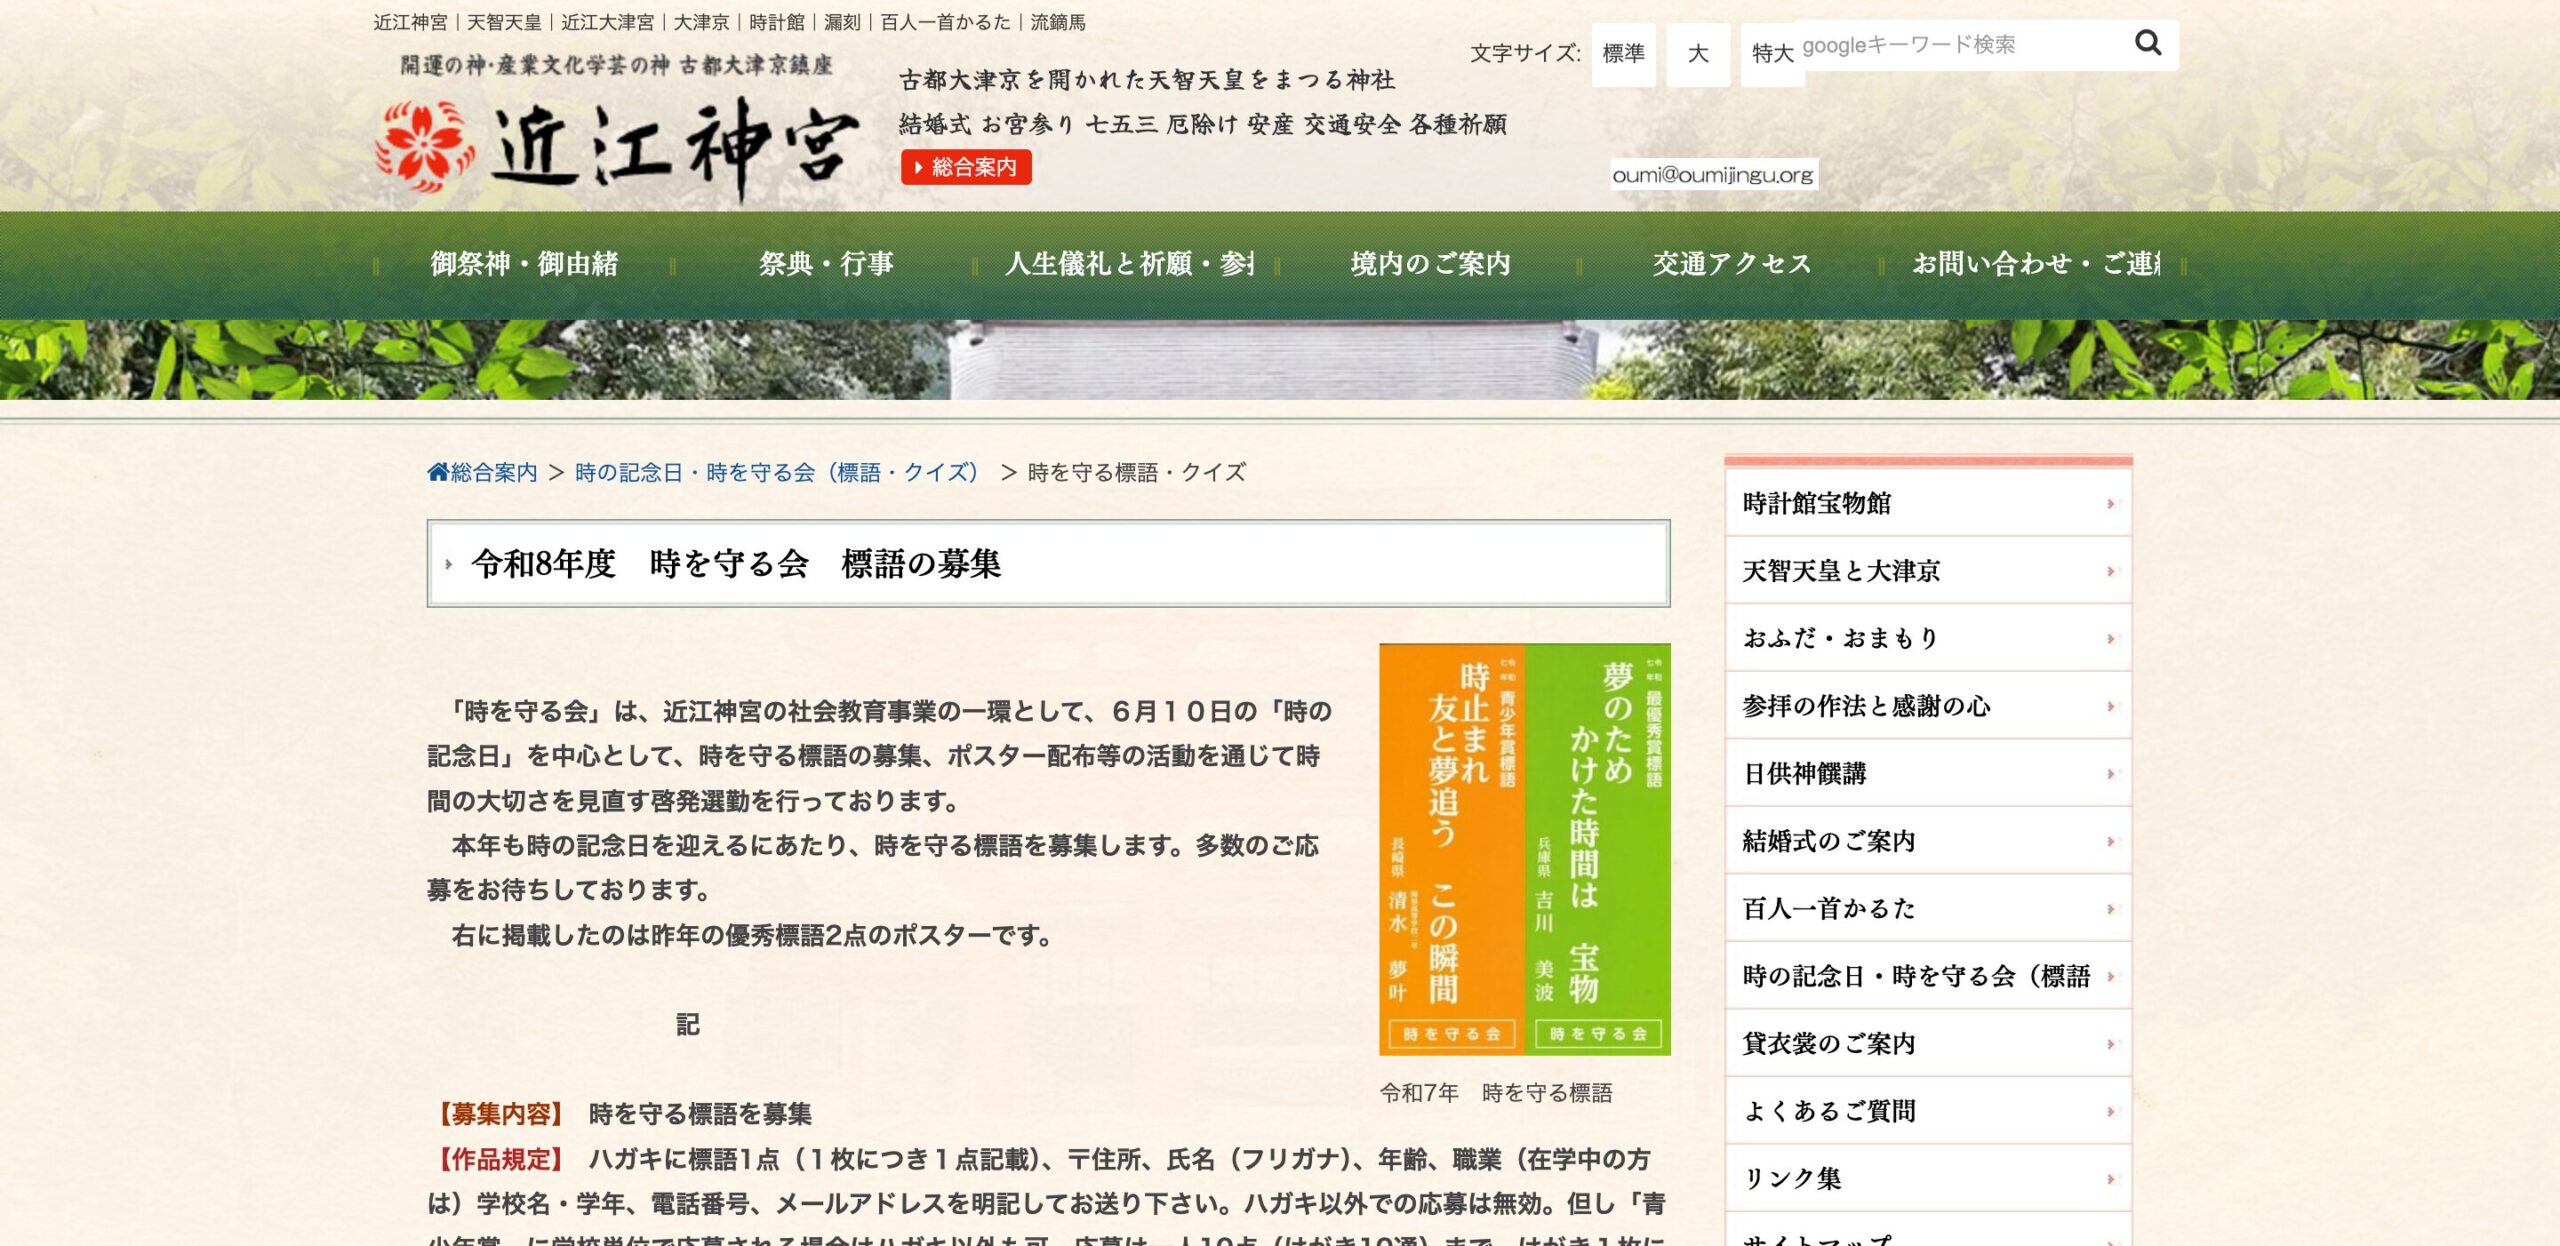Click arrow icon beside 結婚式のご案内

[x=2110, y=841]
